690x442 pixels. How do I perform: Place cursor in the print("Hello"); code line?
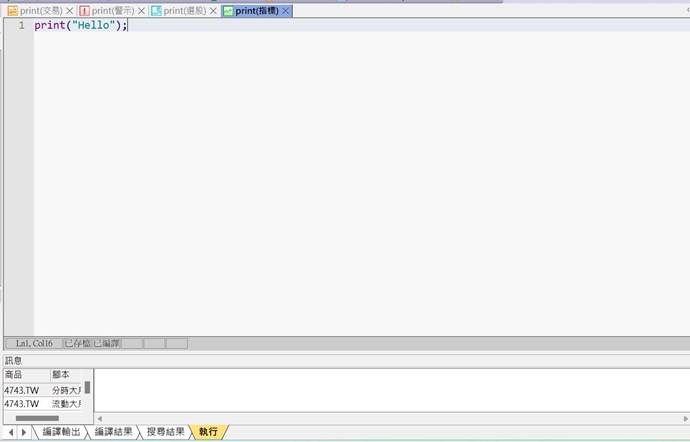pyautogui.click(x=81, y=25)
